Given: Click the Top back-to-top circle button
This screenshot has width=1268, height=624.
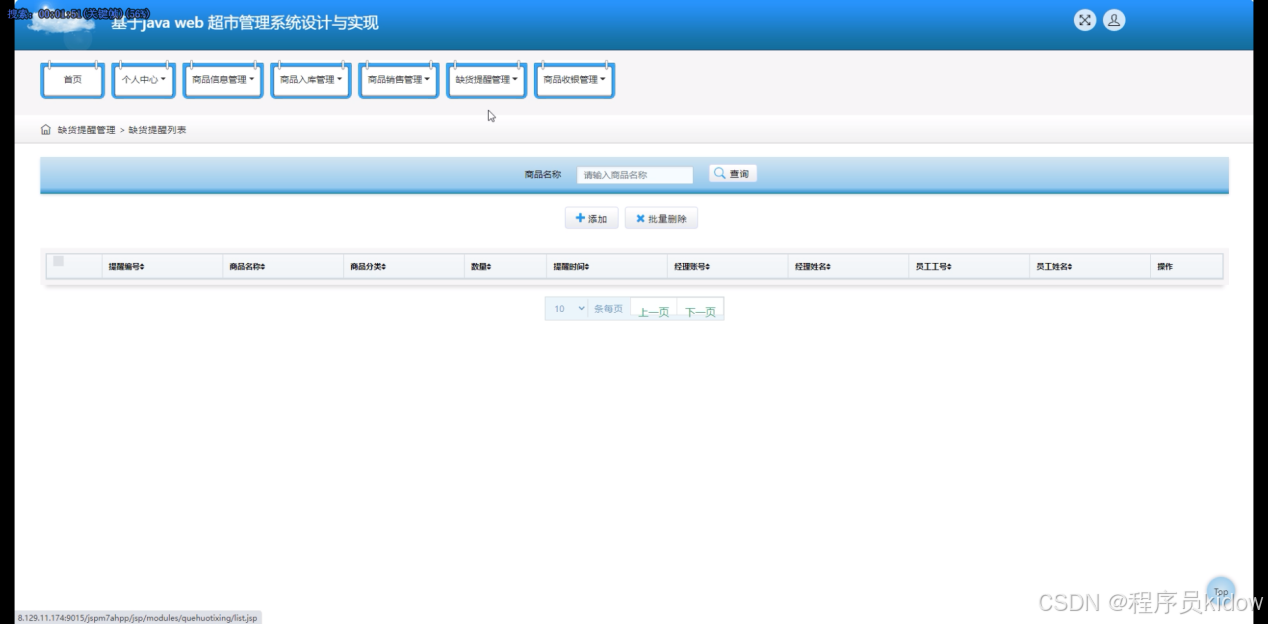Looking at the screenshot, I should pos(1221,591).
